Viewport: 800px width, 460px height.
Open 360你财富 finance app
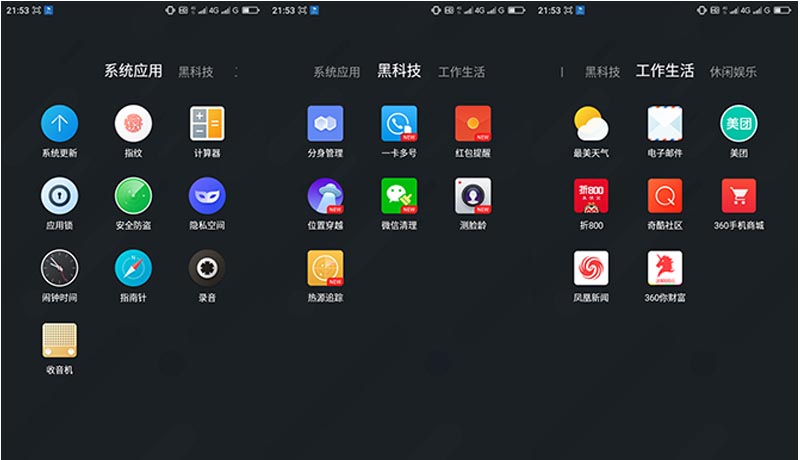(x=665, y=268)
